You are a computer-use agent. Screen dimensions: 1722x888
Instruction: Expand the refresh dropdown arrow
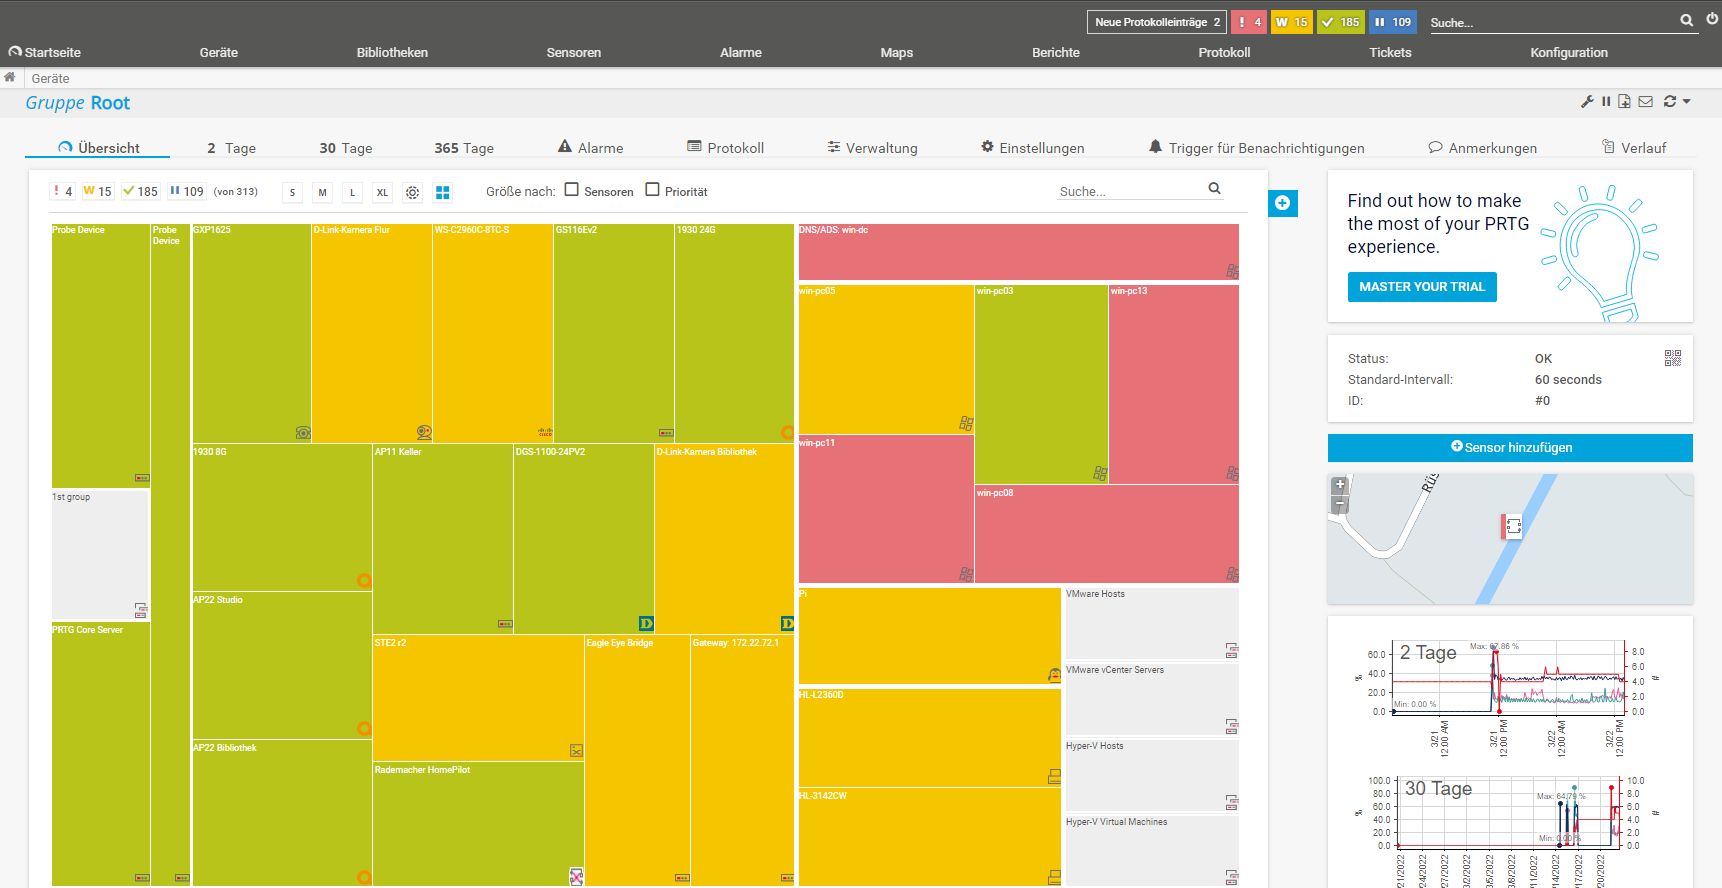point(1687,102)
